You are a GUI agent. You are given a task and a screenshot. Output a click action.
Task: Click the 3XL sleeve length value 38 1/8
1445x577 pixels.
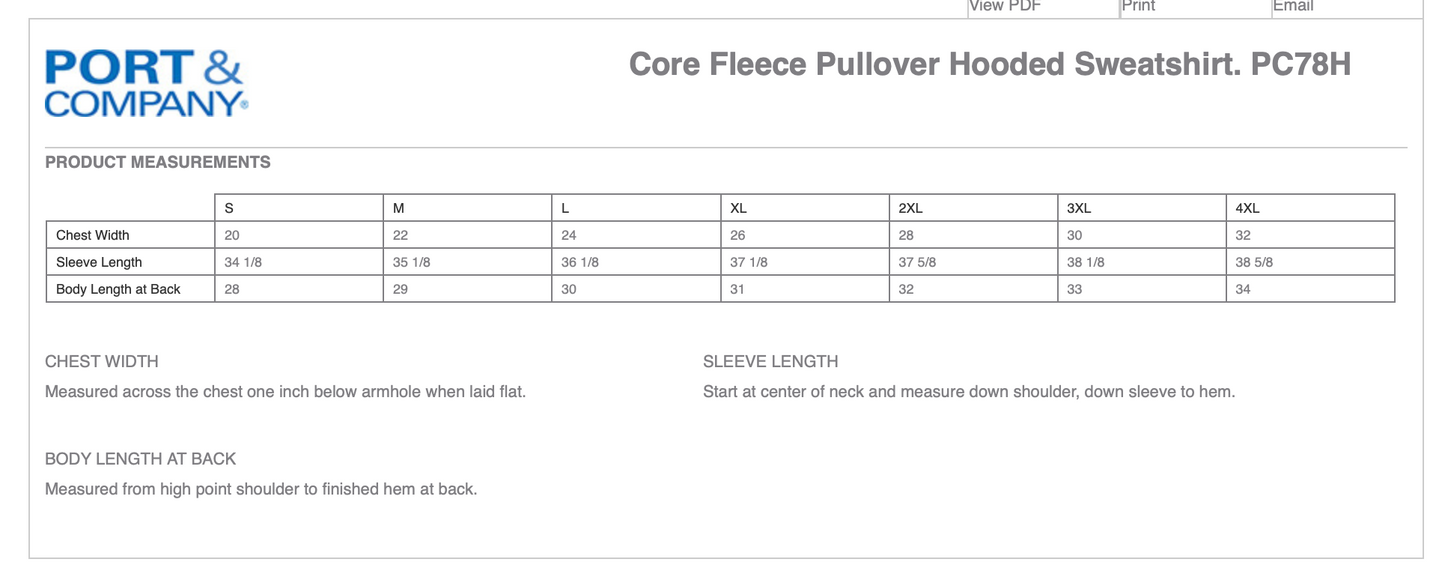pos(1086,262)
